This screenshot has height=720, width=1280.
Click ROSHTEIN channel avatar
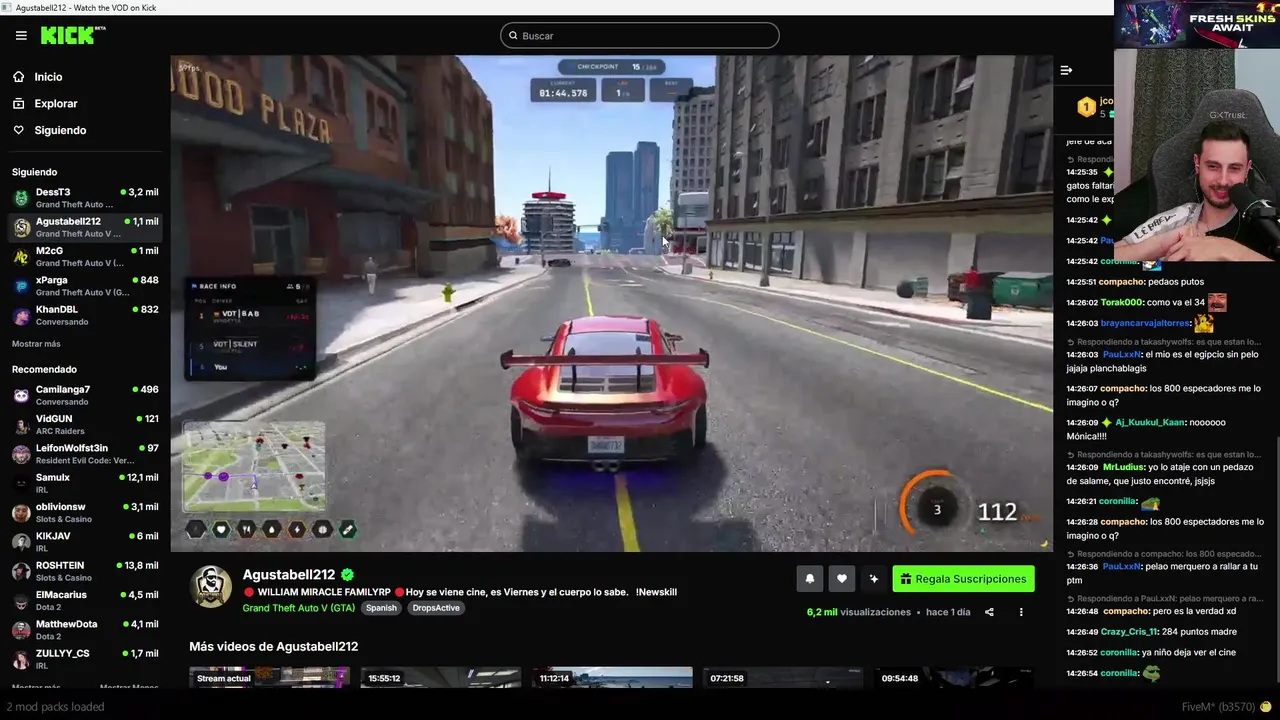21,571
